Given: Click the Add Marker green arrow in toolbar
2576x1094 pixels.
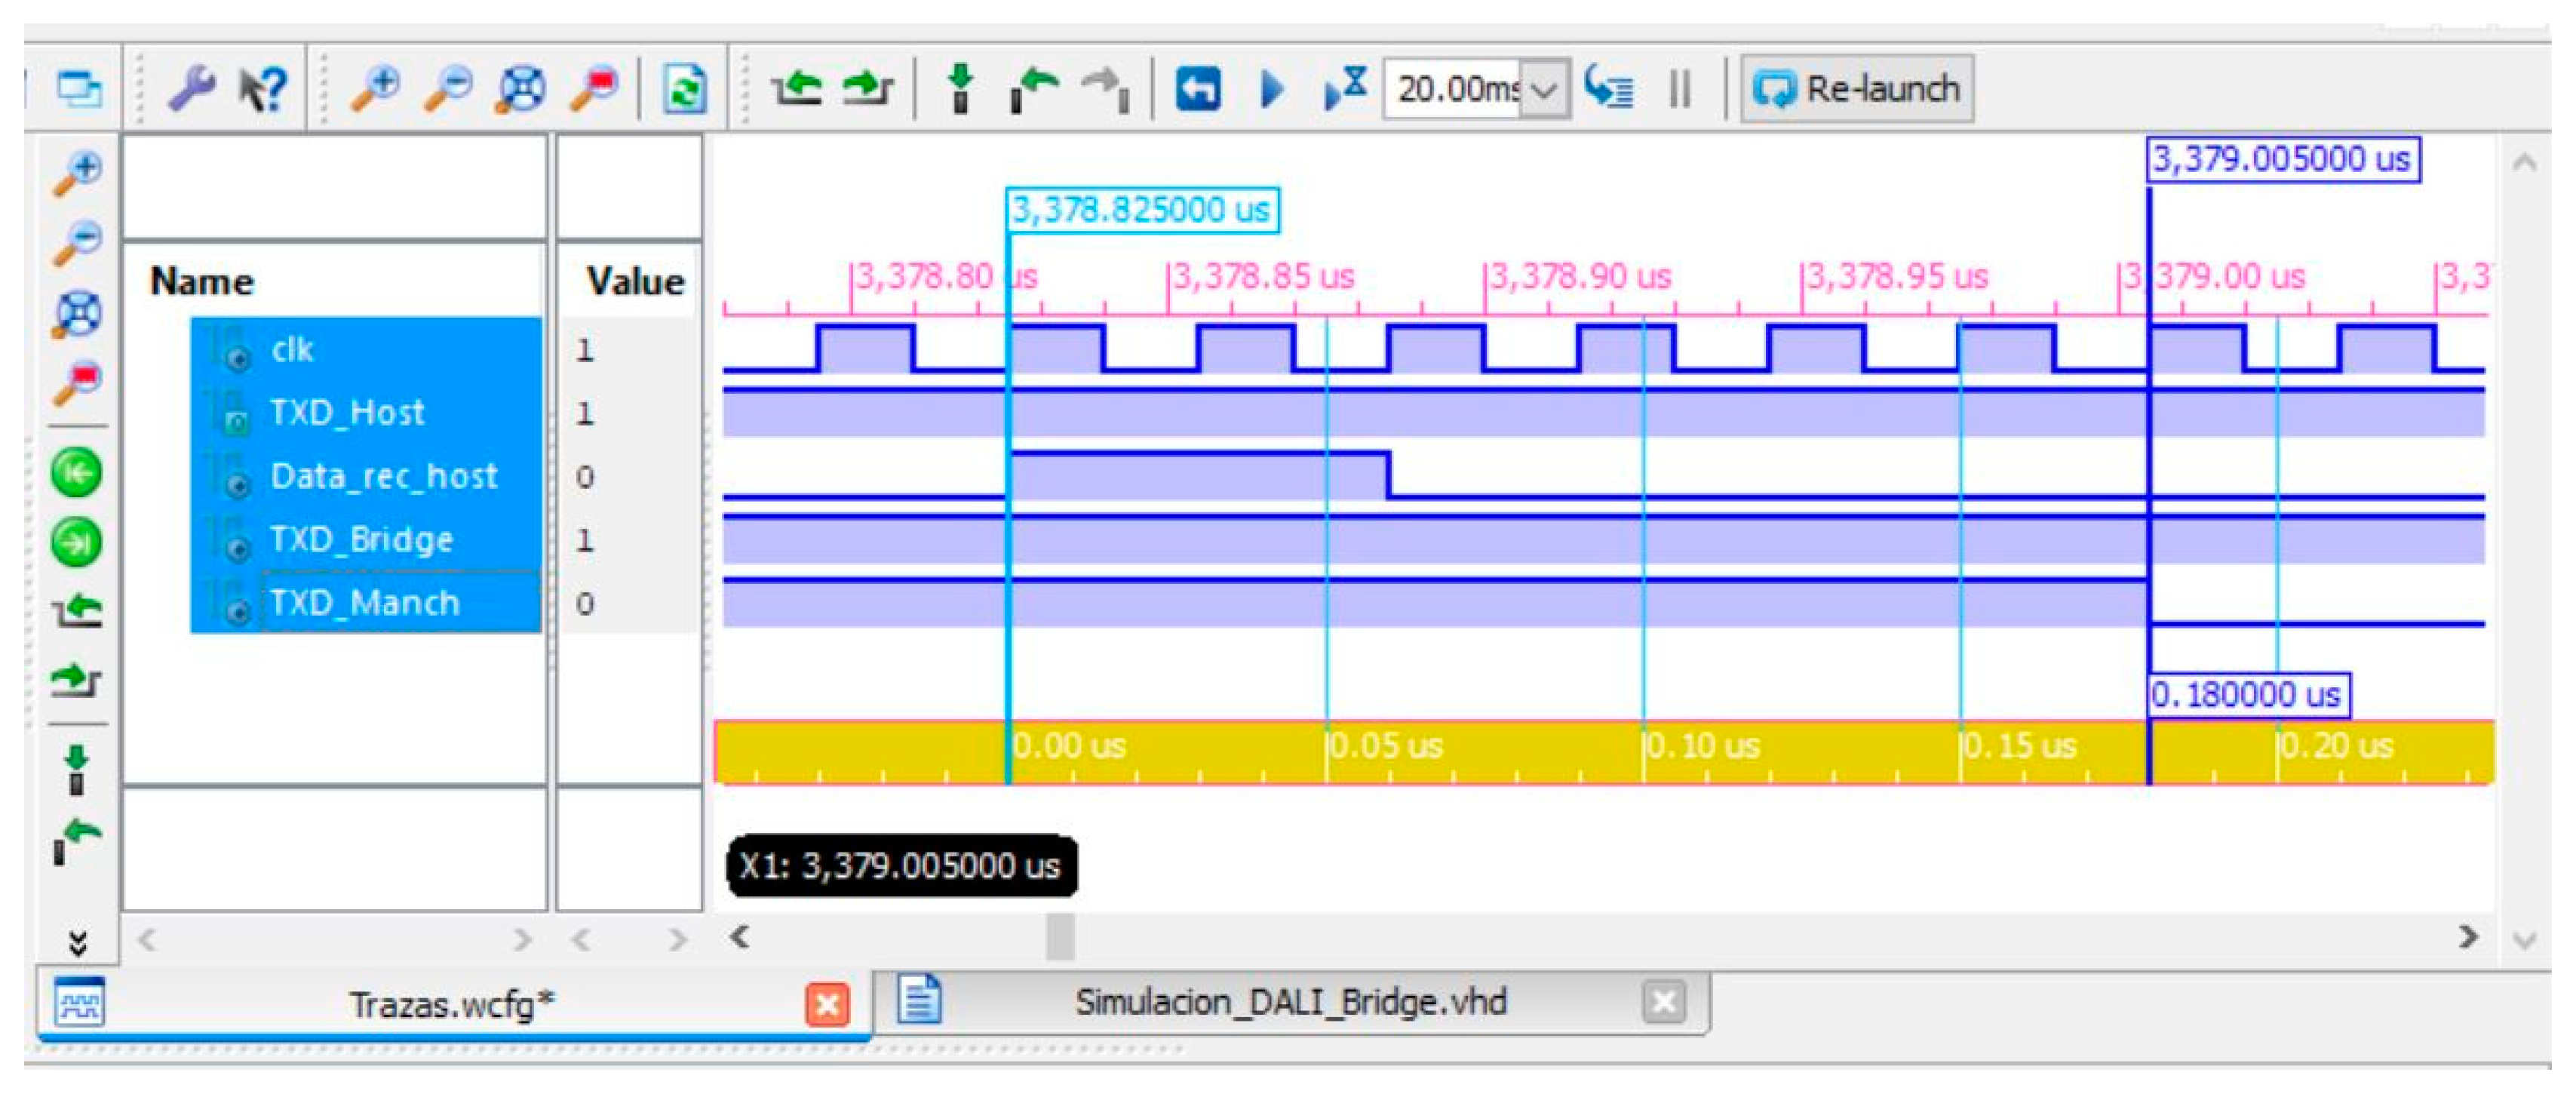Looking at the screenshot, I should pyautogui.click(x=960, y=88).
